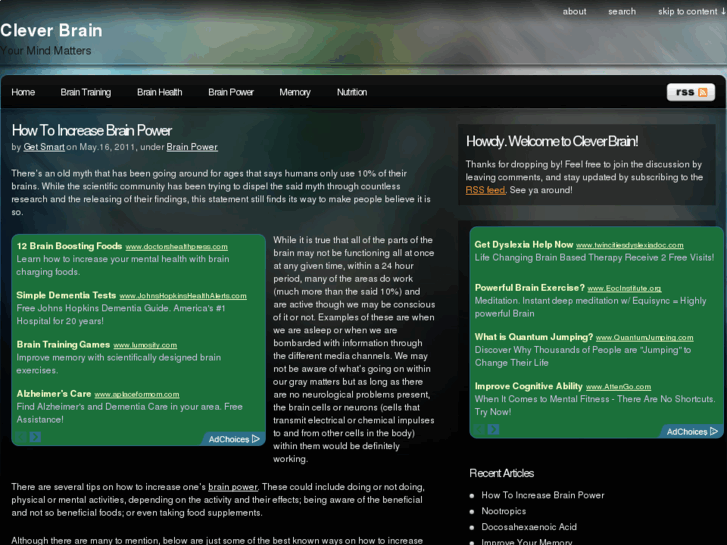
Task: Open AdChoices in the sidebar ad block
Action: coord(692,431)
